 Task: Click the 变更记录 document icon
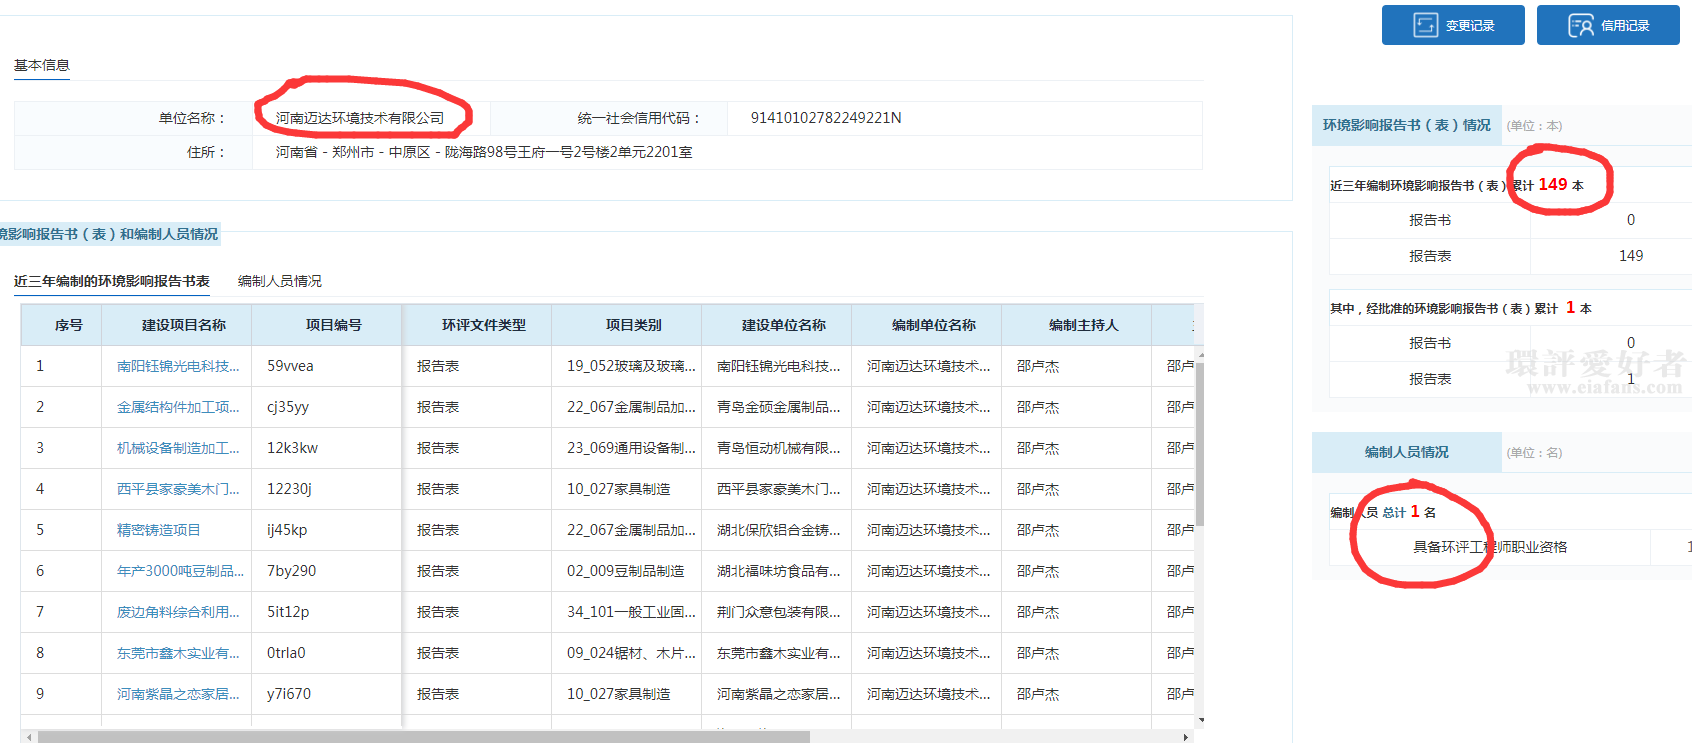pos(1425,25)
